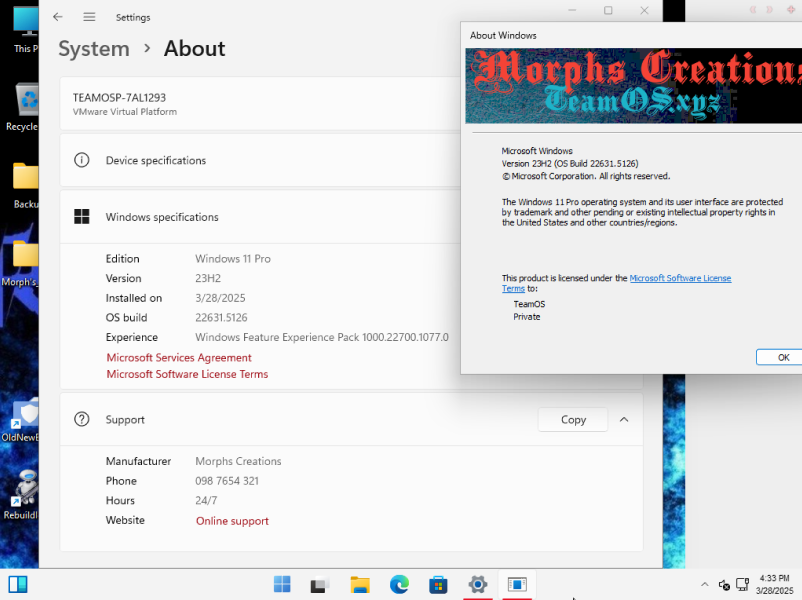Select the Version value "23H2" in Settings
This screenshot has height=600, width=802.
click(208, 278)
